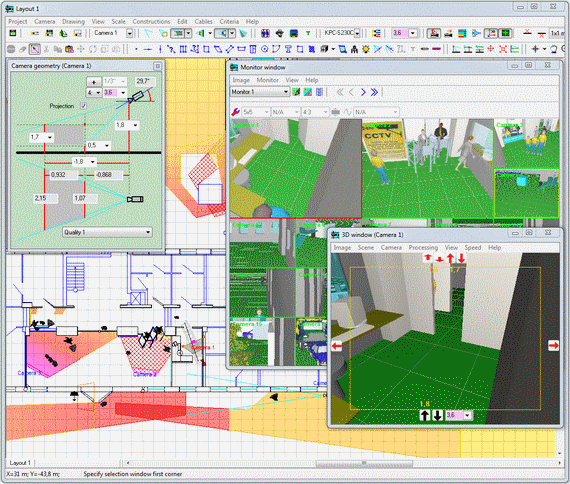The width and height of the screenshot is (570, 484).
Task: Open Scene menu in 3D window
Action: pyautogui.click(x=366, y=248)
